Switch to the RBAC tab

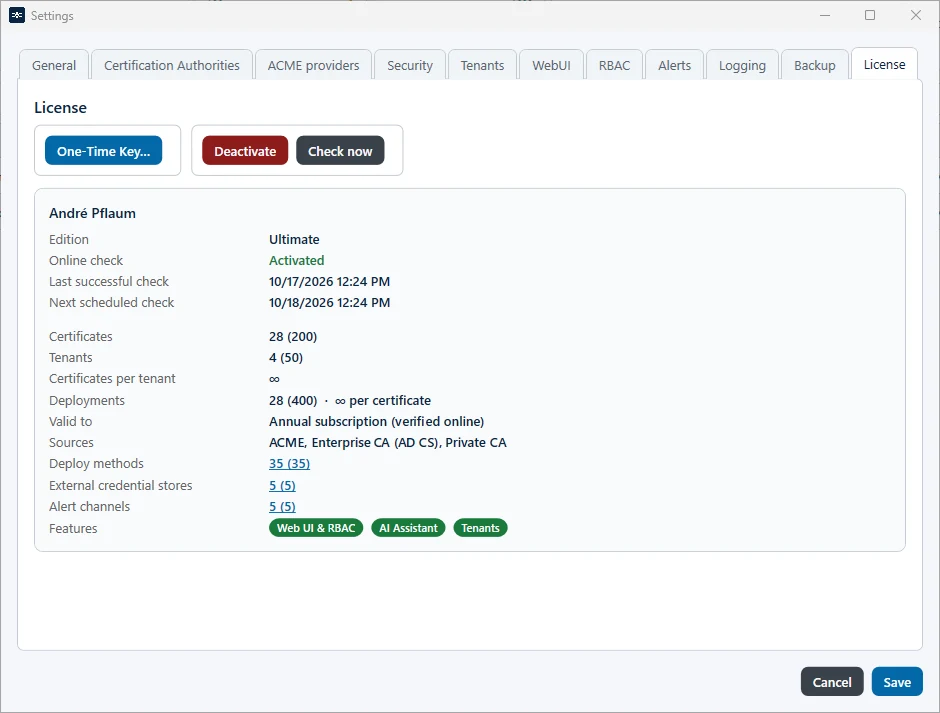(614, 65)
